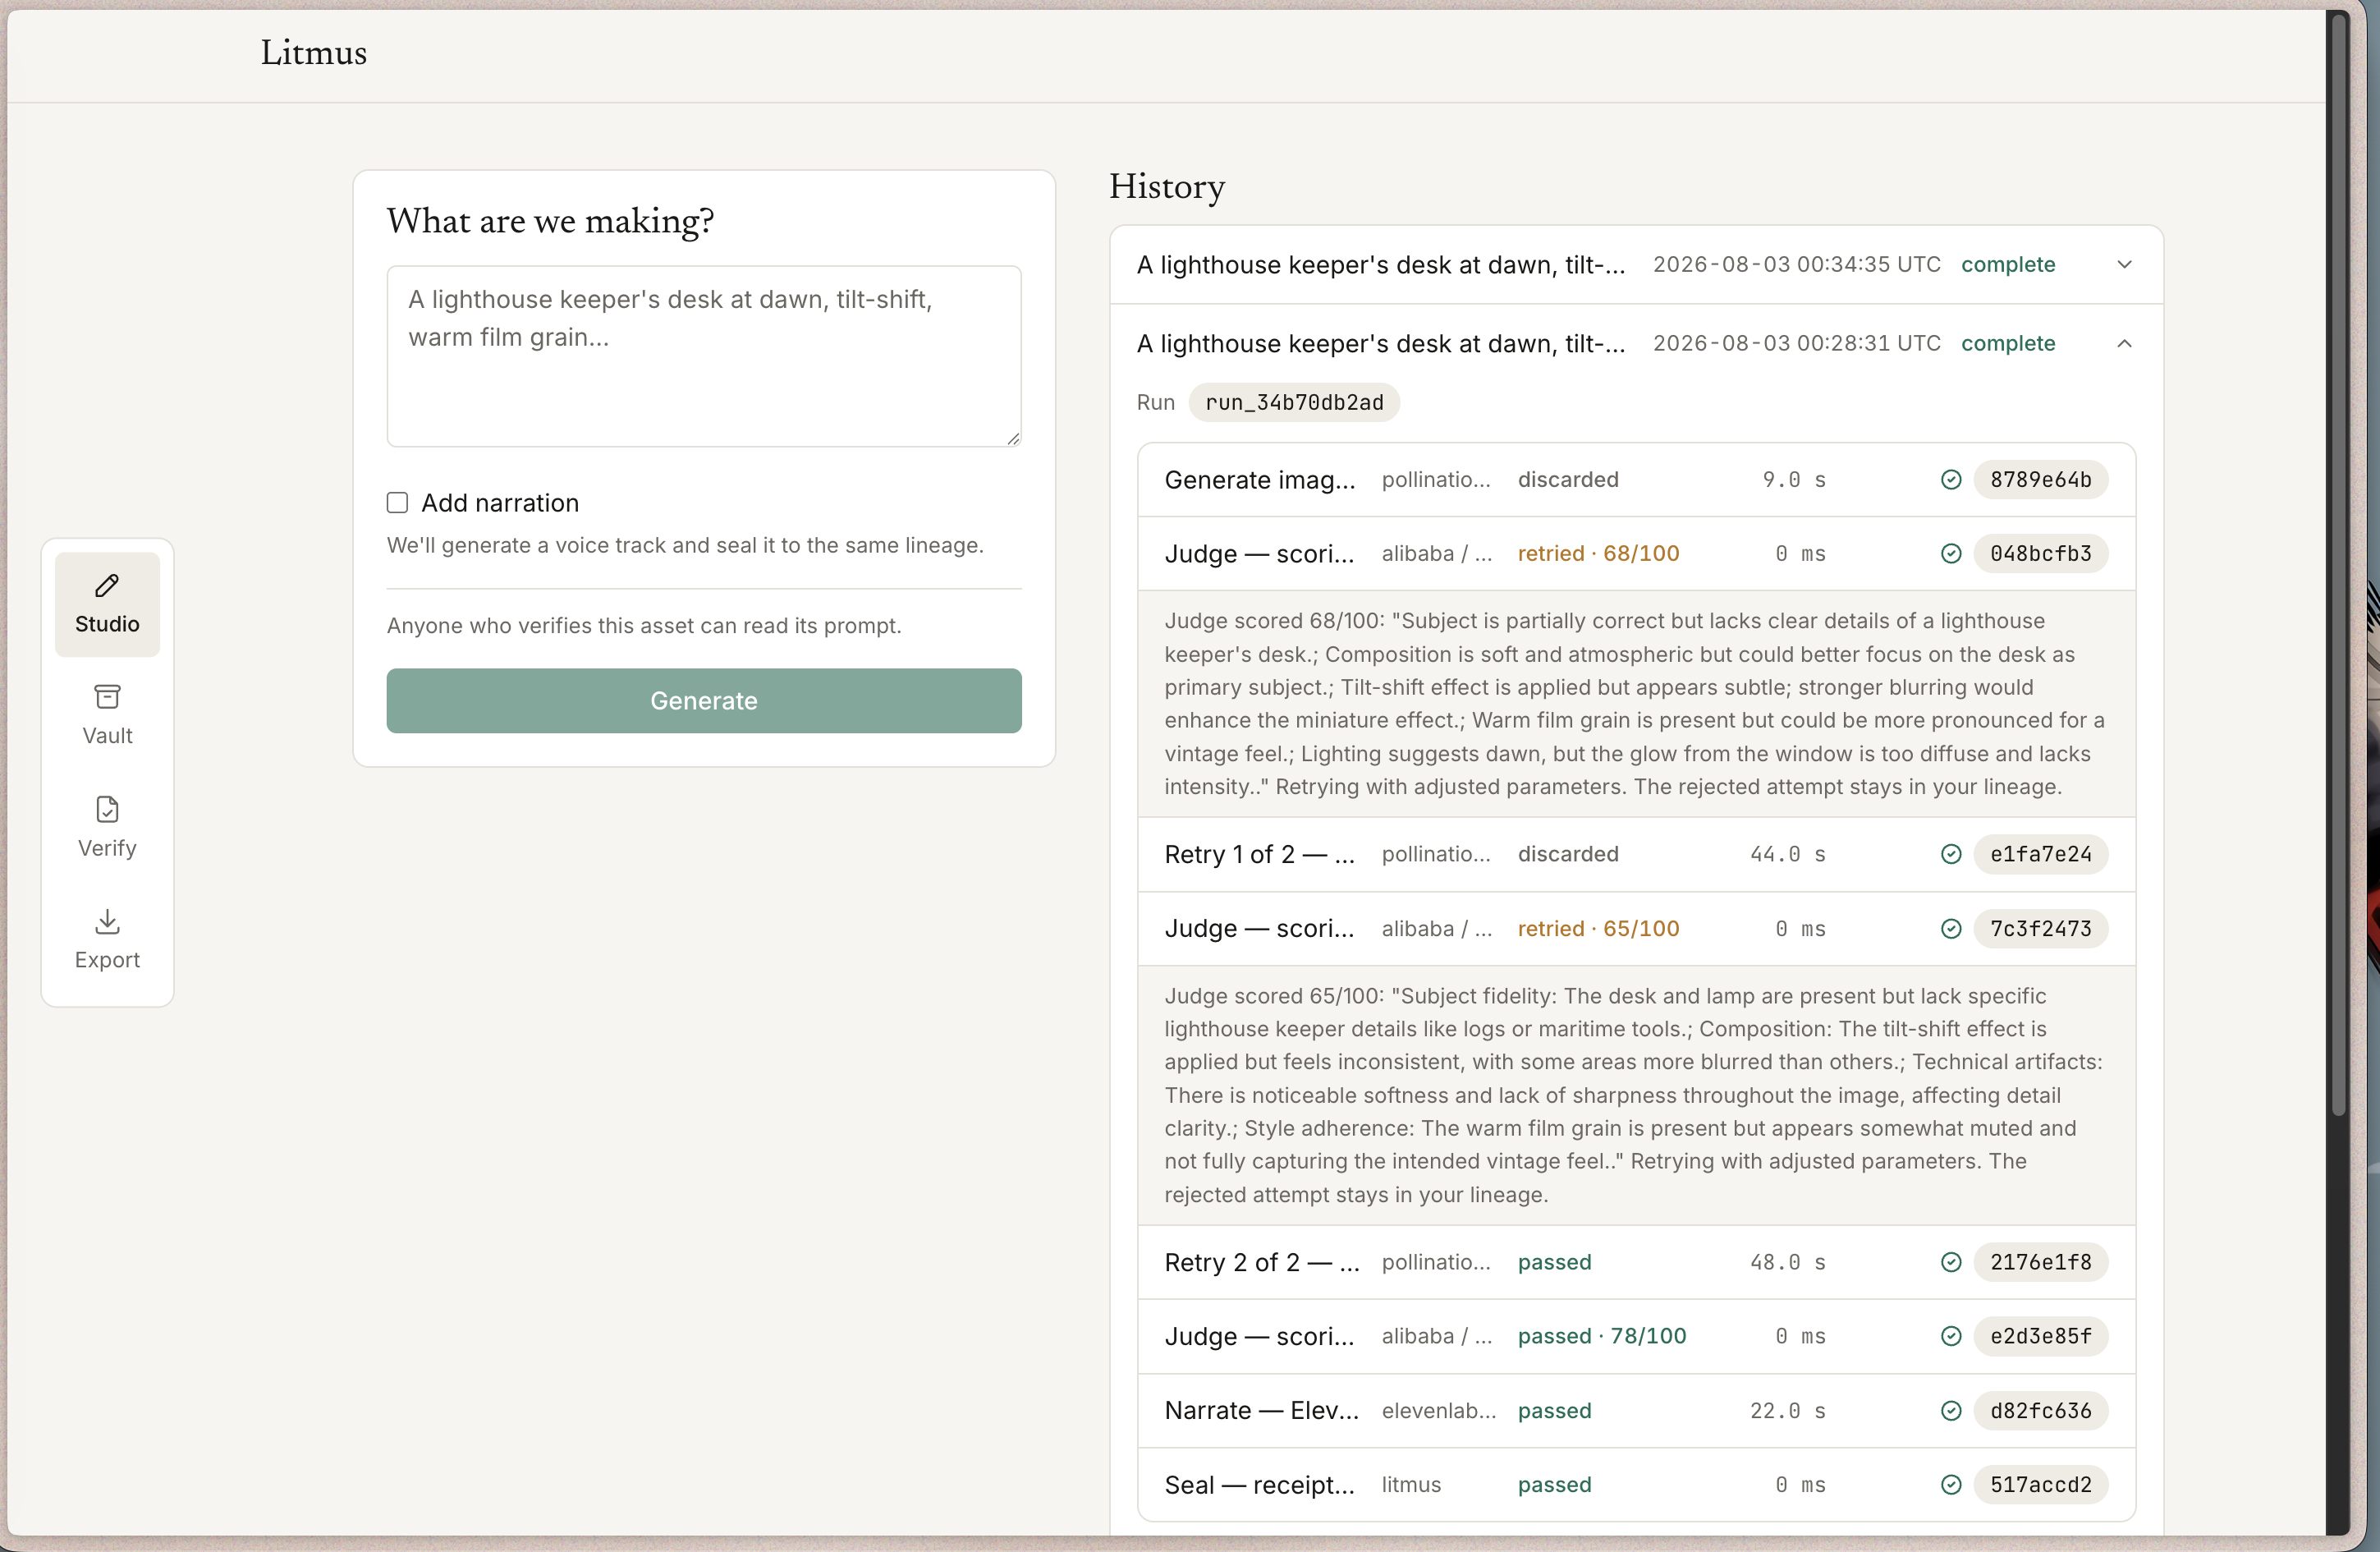The image size is (2380, 1552).
Task: Click the run_34b70db2ad run ID chip
Action: (1293, 403)
